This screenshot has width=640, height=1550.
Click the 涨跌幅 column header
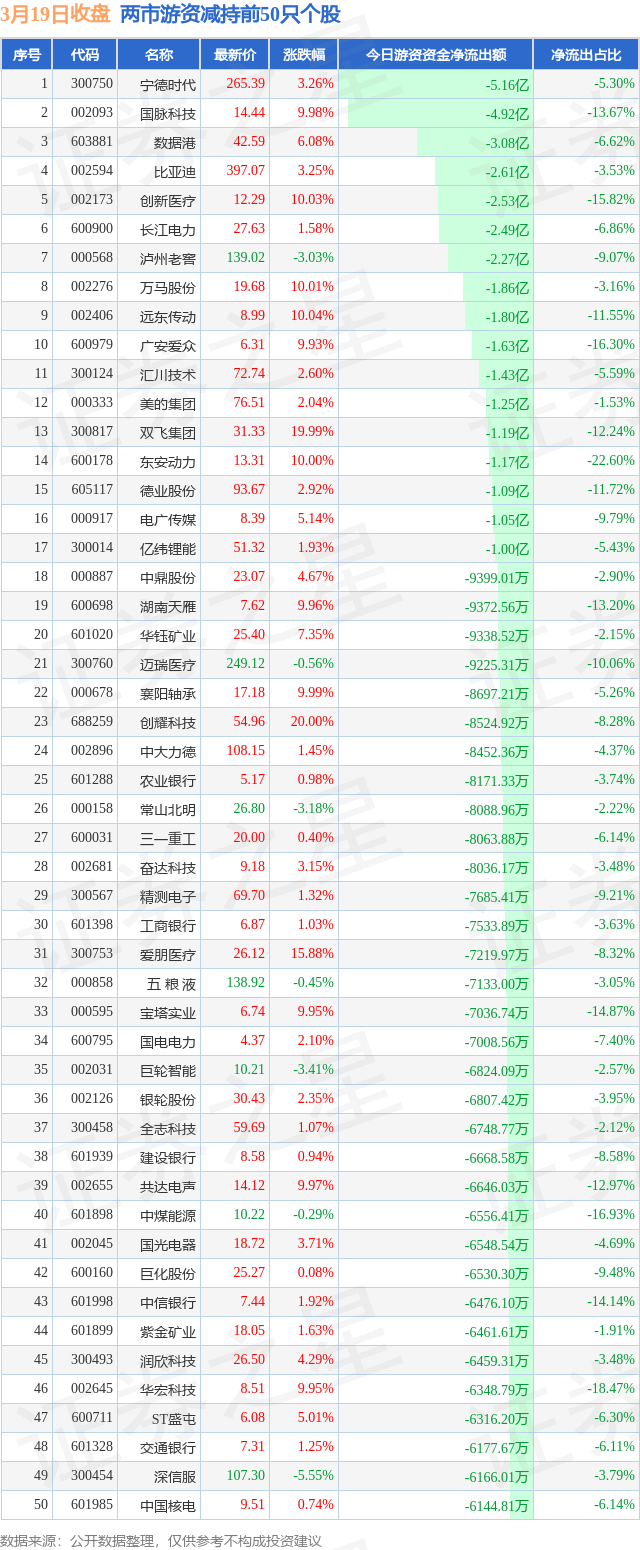click(x=303, y=55)
